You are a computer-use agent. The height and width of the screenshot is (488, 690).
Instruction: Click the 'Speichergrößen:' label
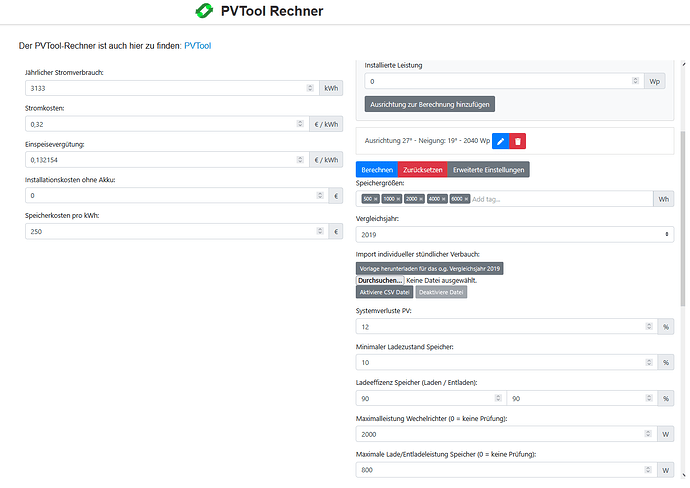coord(380,183)
